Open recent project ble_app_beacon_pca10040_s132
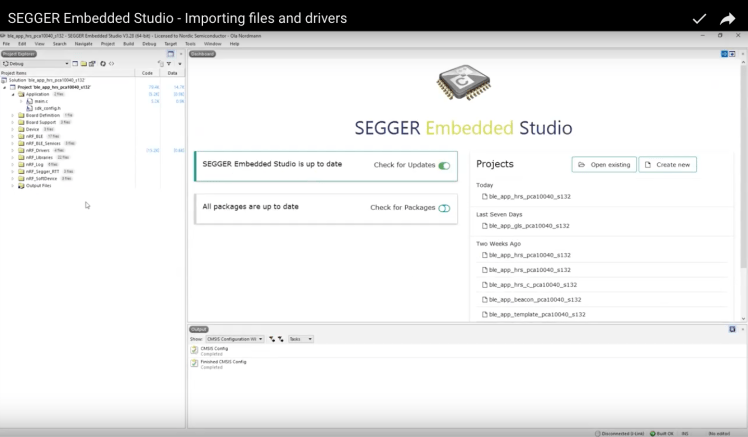 (533, 299)
